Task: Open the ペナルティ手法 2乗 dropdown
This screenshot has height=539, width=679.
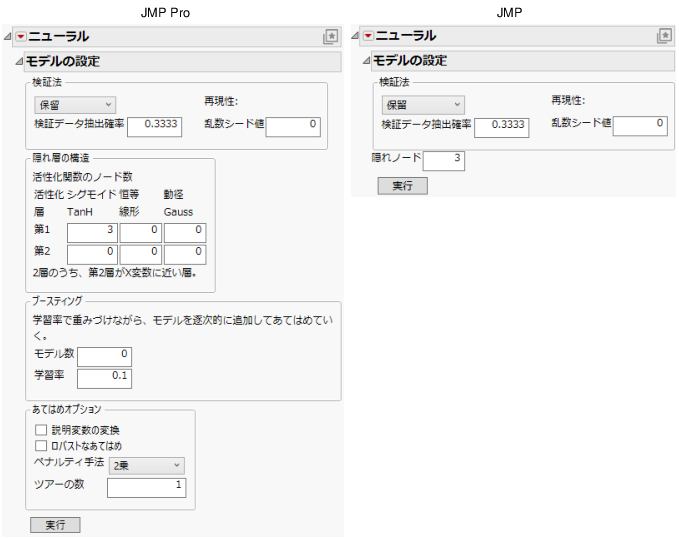Action: (146, 465)
